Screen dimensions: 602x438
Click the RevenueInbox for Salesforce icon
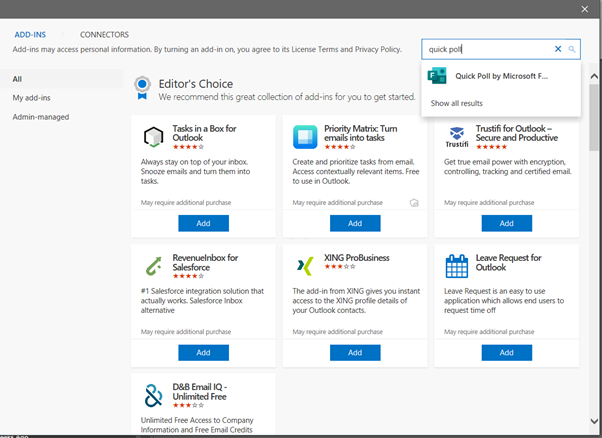coord(153,267)
